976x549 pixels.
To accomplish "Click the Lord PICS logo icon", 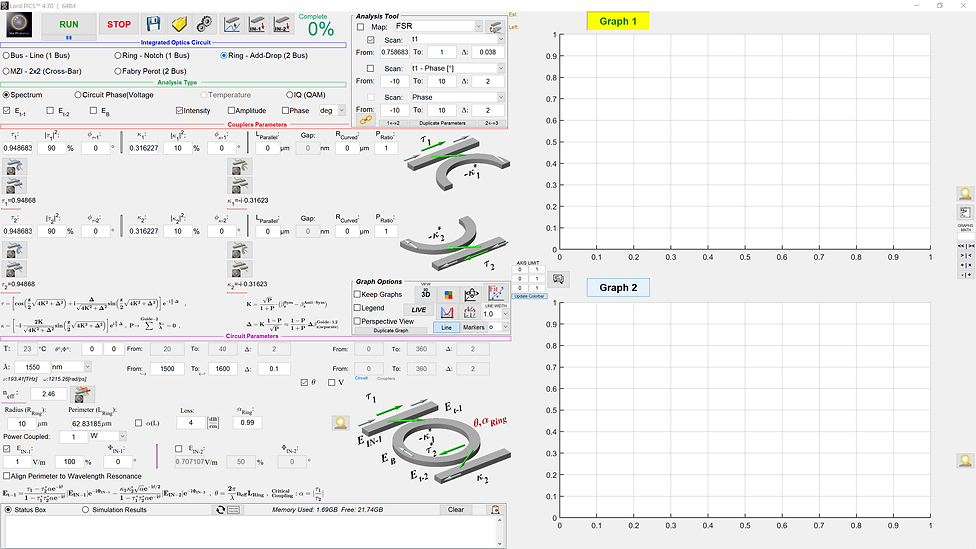I will coord(19,25).
